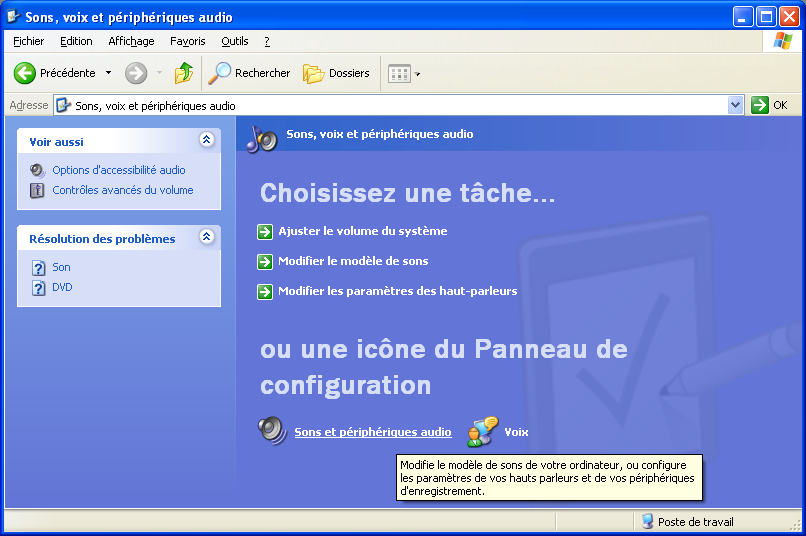Click the Windows flag logo
The image size is (806, 536).
[782, 41]
